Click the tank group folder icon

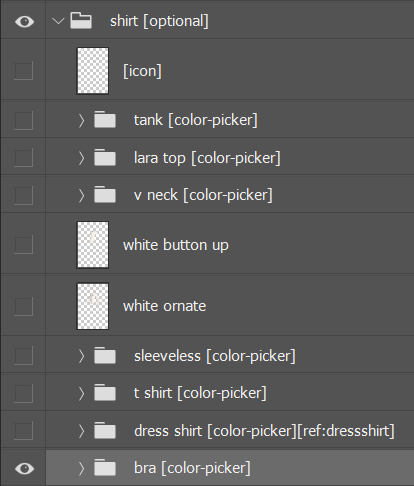click(105, 120)
